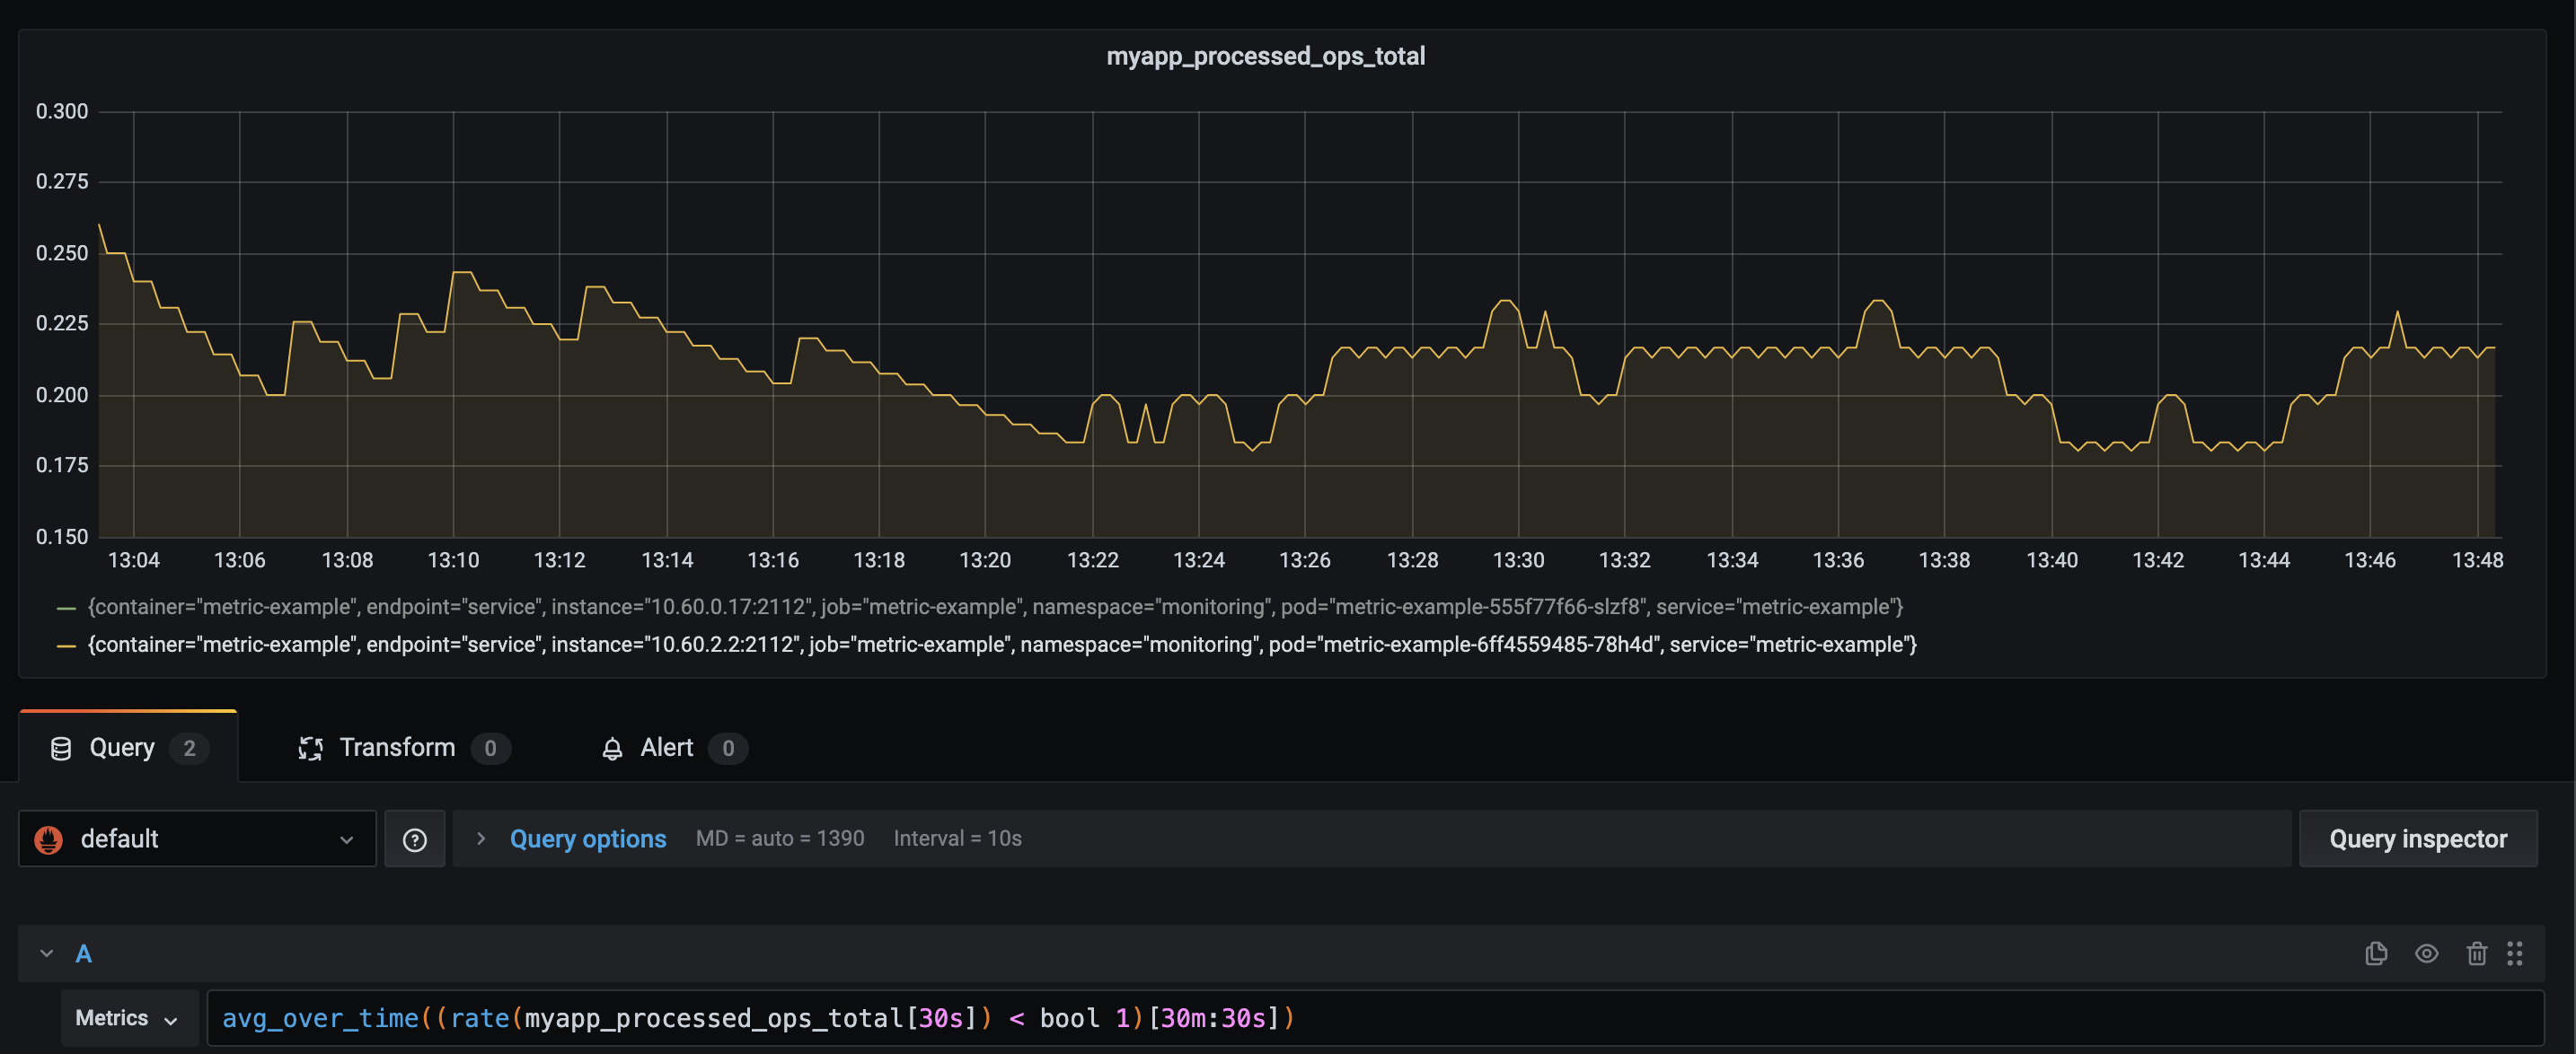
Task: Toggle visibility of query A eye icon
Action: point(2426,953)
